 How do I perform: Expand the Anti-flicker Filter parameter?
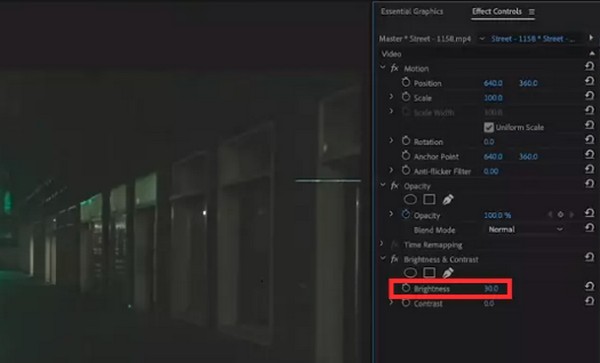pyautogui.click(x=391, y=170)
